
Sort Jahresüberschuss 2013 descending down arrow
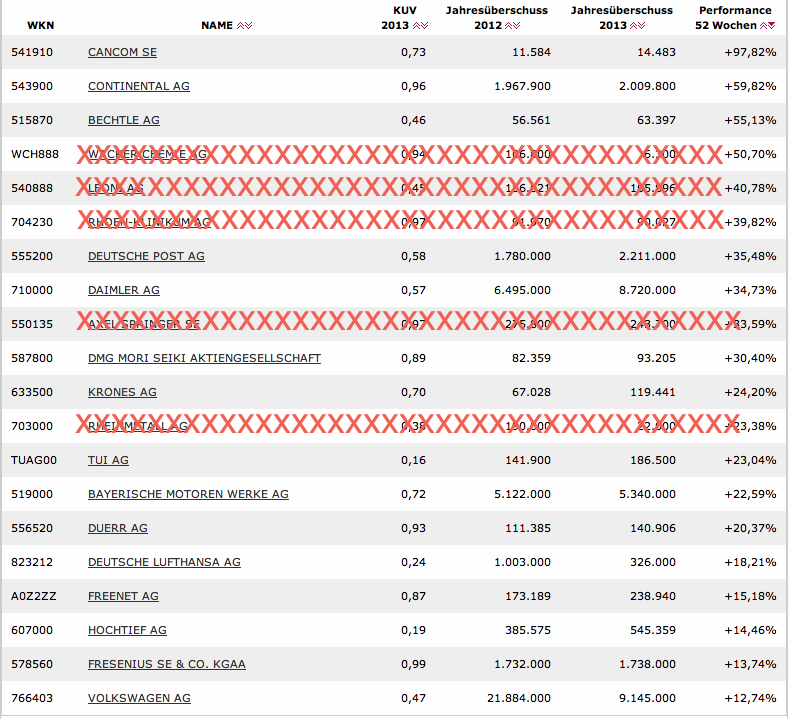641,26
